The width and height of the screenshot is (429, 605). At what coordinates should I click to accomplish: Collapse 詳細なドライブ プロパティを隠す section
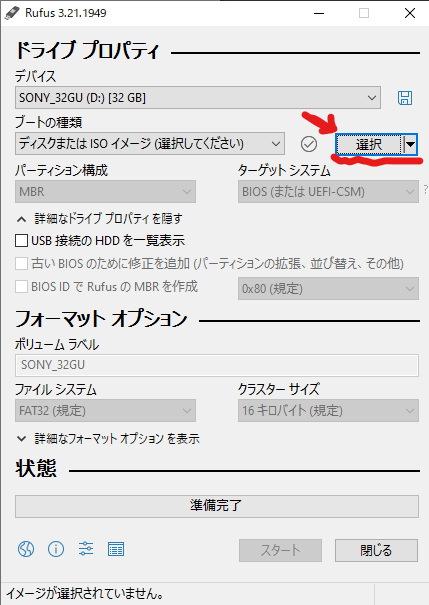tap(100, 219)
